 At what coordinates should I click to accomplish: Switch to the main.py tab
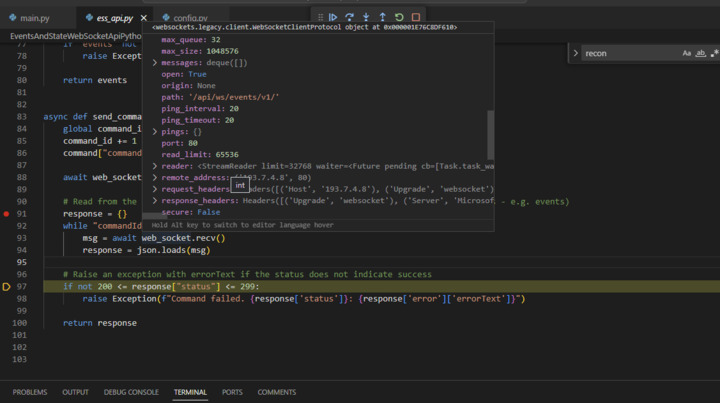coord(34,18)
